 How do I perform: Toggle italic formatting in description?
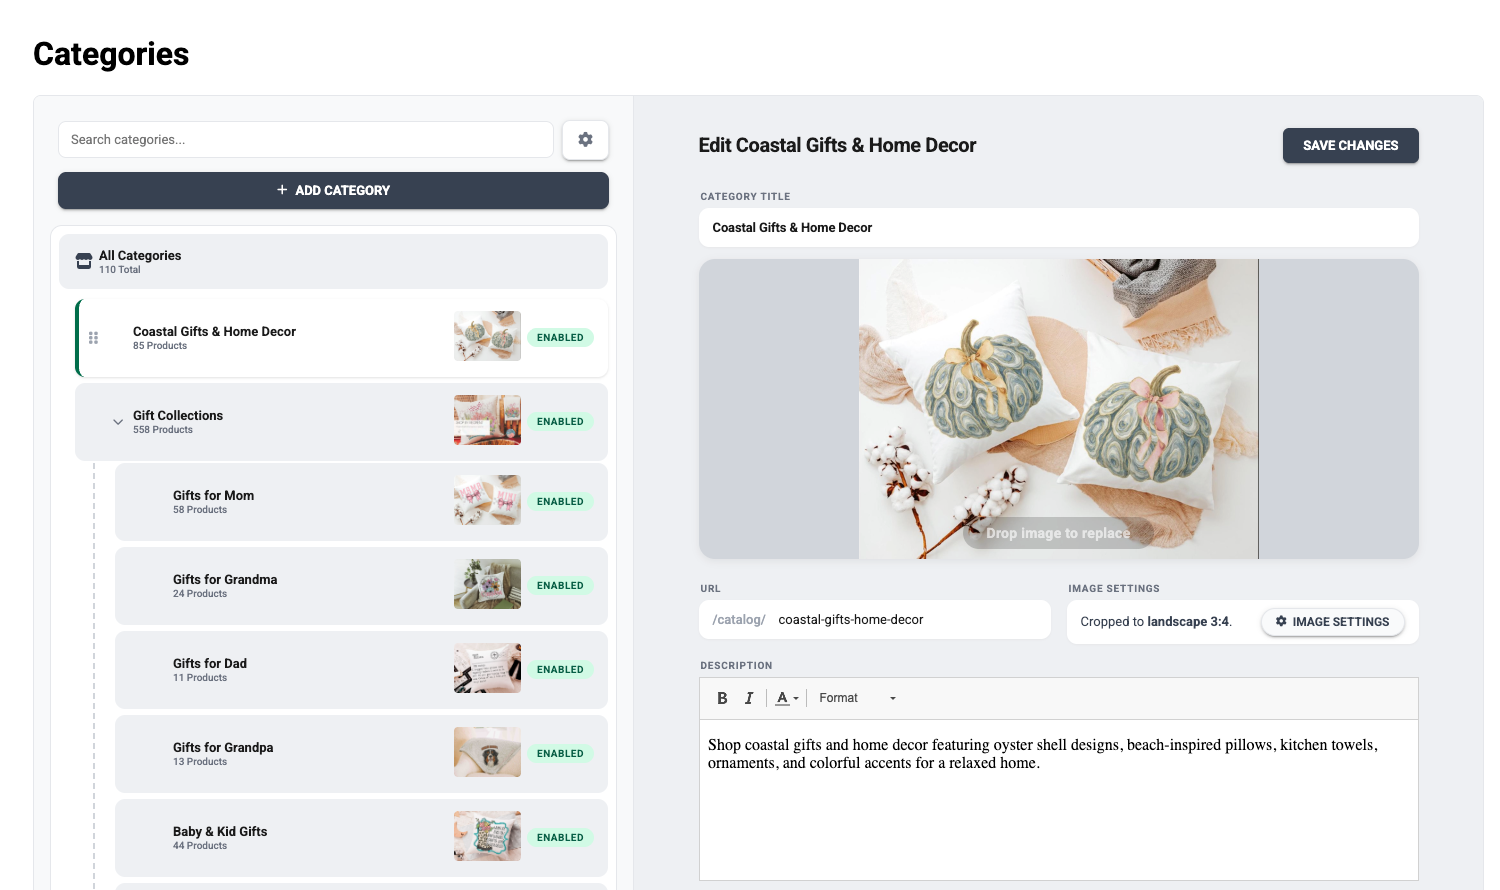(748, 698)
